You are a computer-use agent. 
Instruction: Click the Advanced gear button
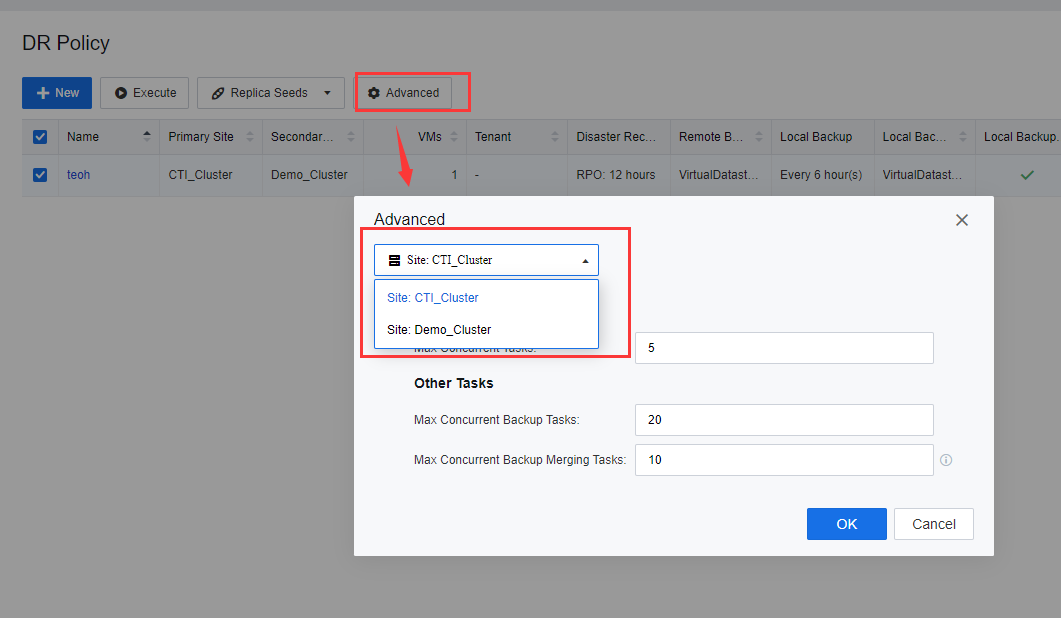(403, 93)
